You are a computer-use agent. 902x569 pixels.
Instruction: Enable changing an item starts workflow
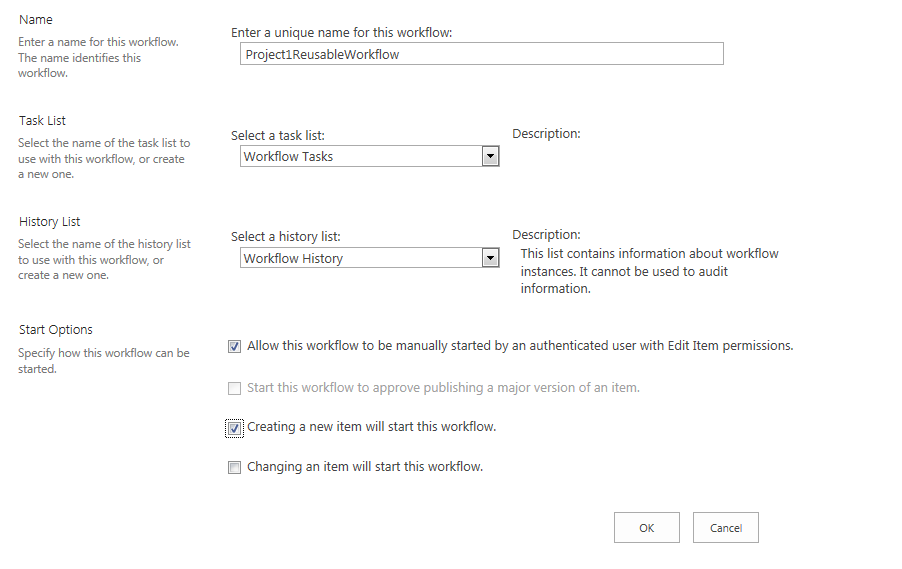[234, 468]
